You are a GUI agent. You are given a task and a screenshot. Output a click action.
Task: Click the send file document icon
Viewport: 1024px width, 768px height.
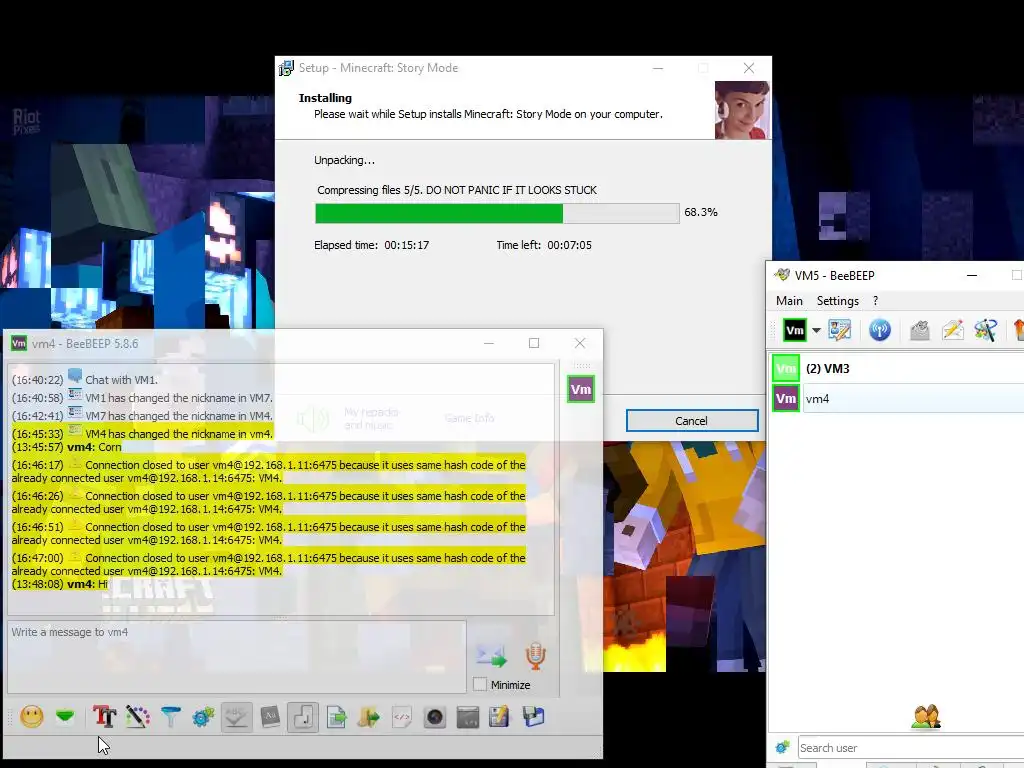pyautogui.click(x=336, y=716)
